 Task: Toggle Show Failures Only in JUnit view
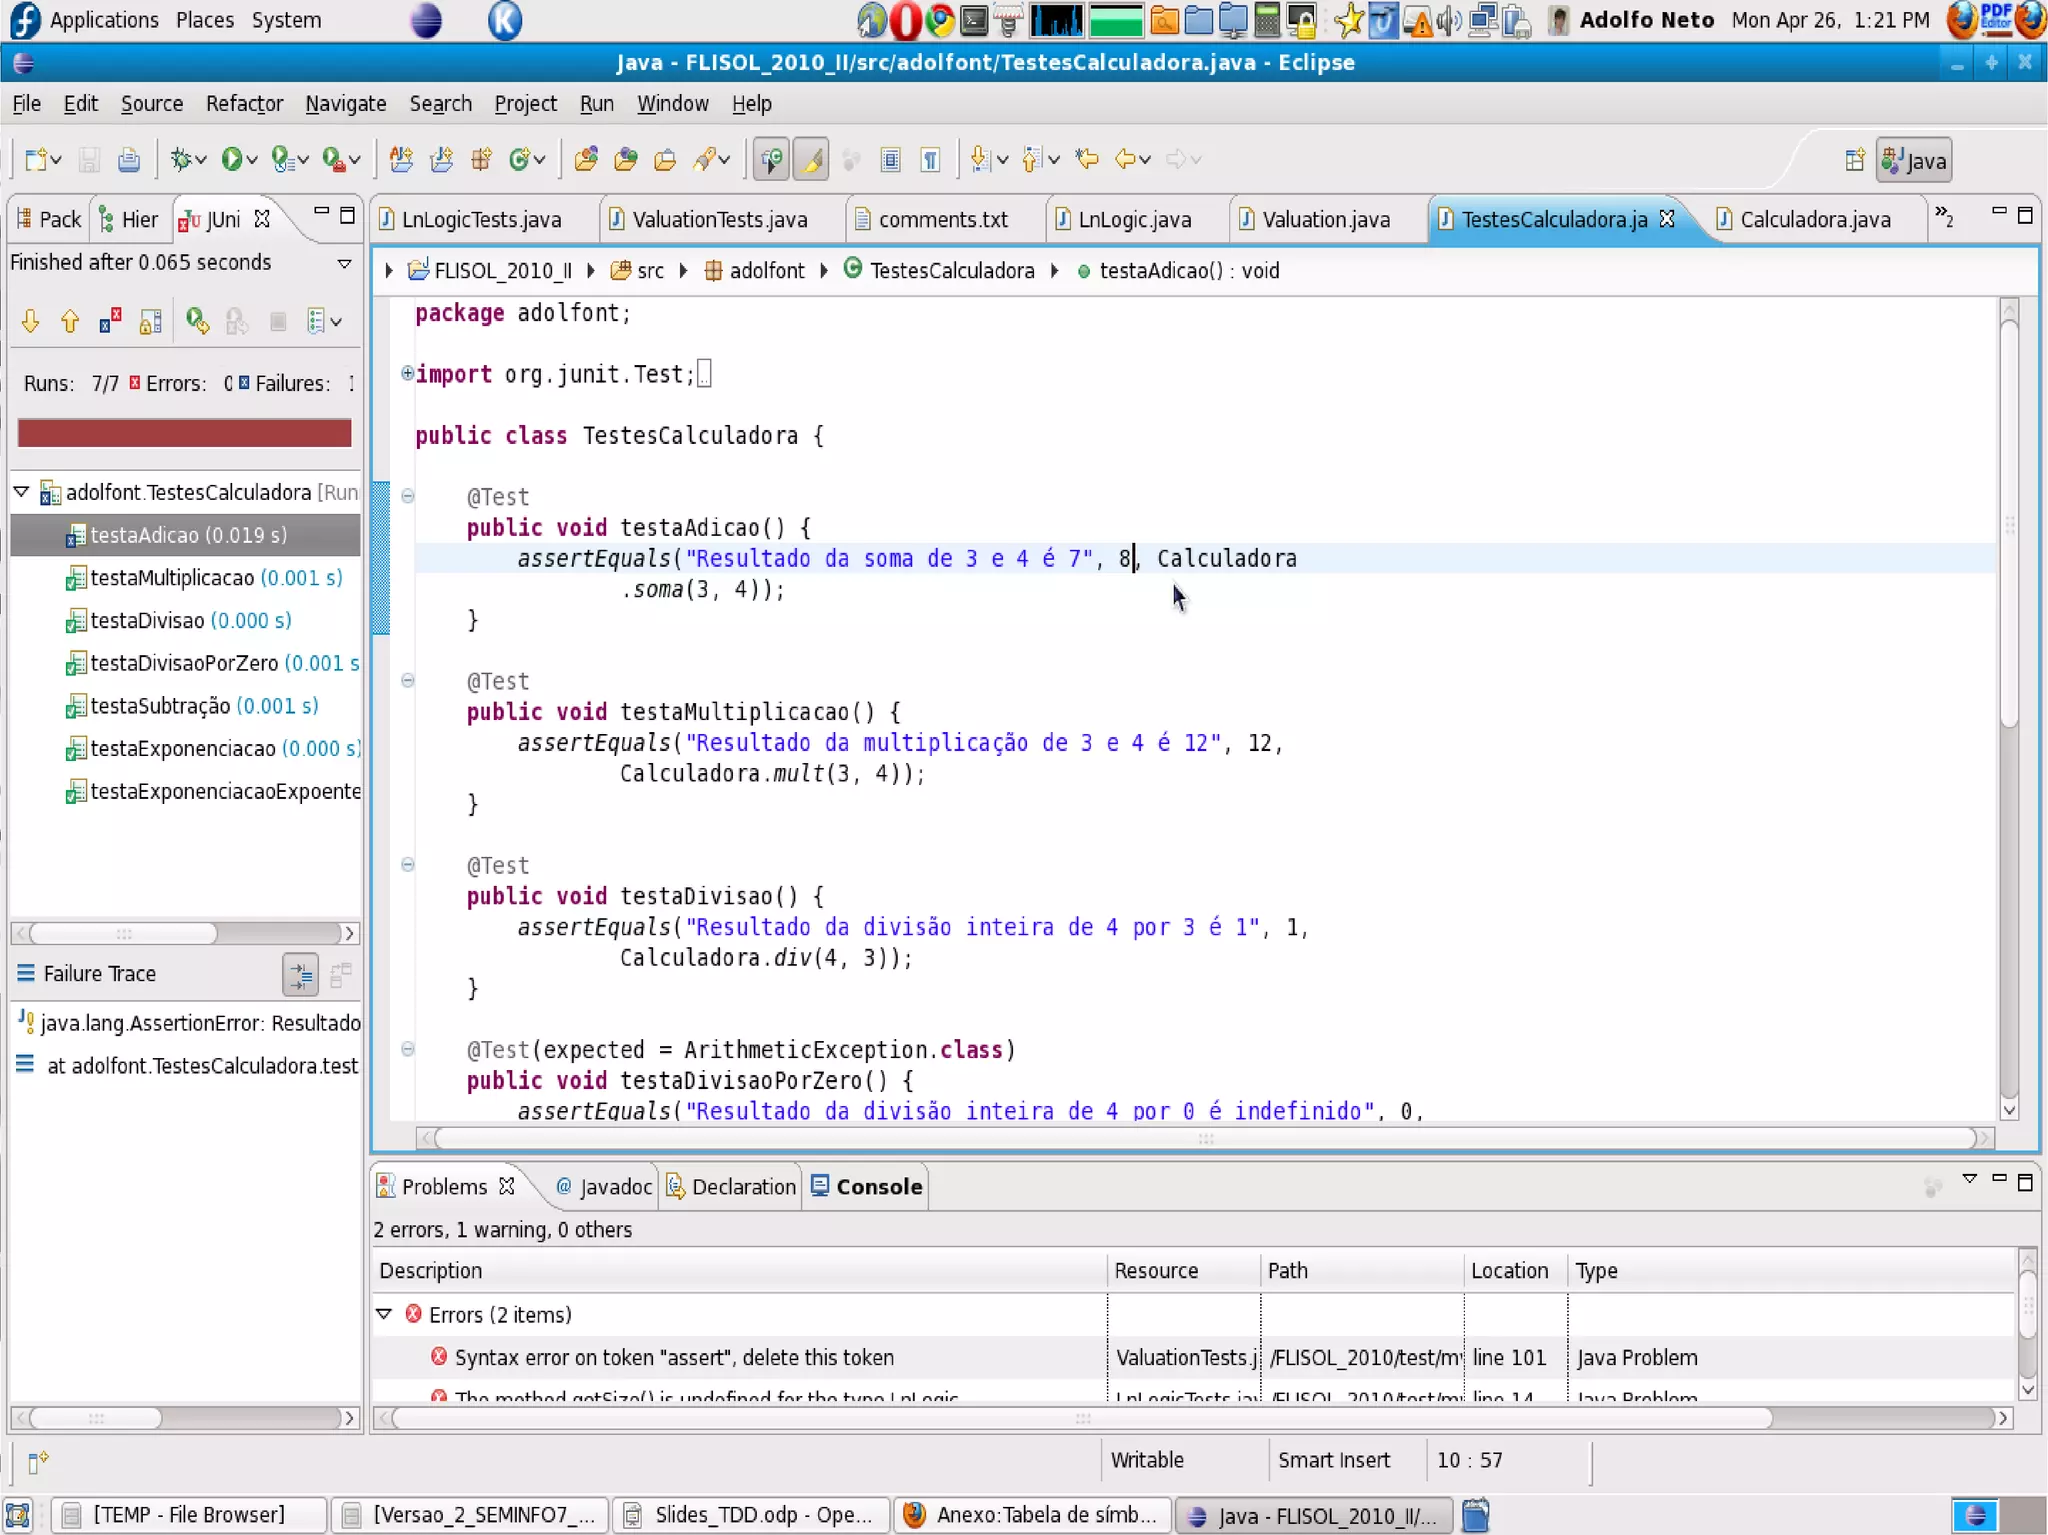(110, 321)
